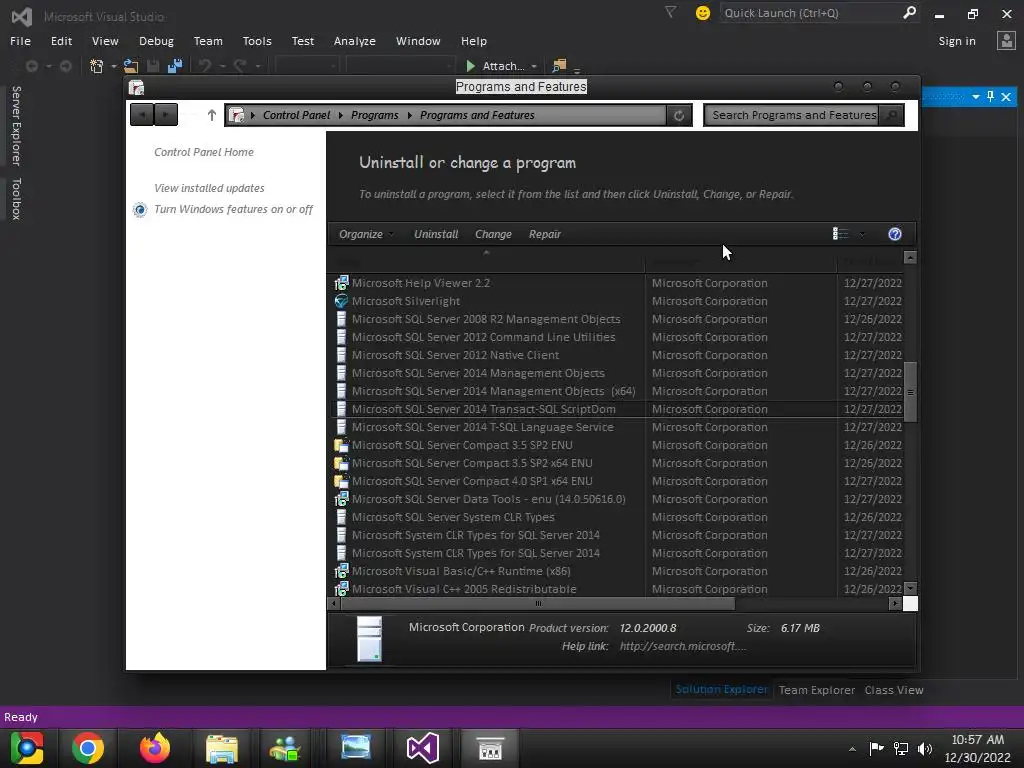Click Change in the list toolbar
The height and width of the screenshot is (768, 1024).
[x=493, y=234]
